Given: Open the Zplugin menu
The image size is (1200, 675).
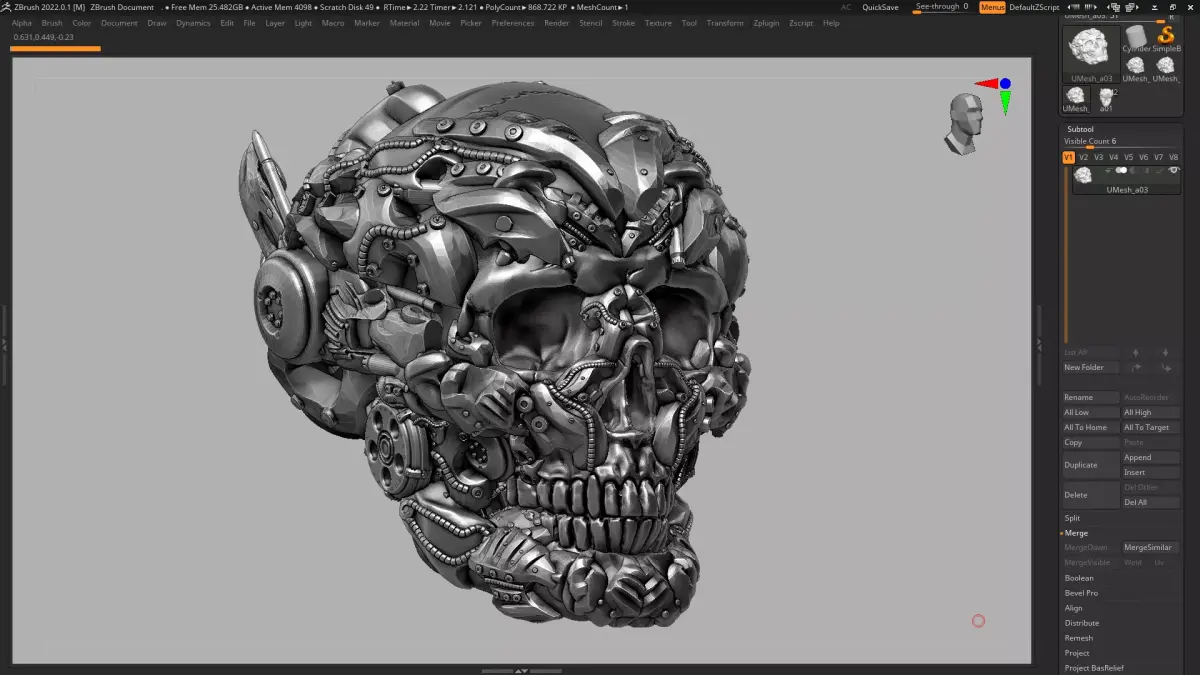Looking at the screenshot, I should [x=765, y=23].
